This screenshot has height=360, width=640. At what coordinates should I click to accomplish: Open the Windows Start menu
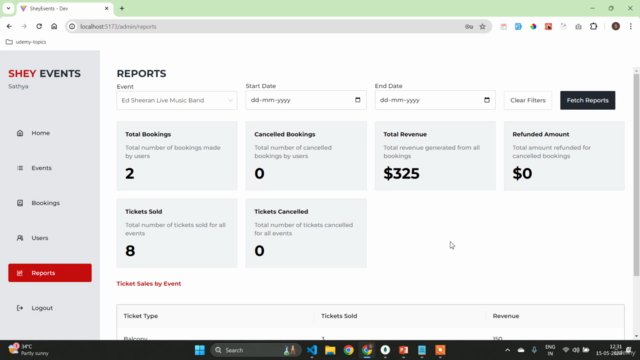click(x=200, y=350)
